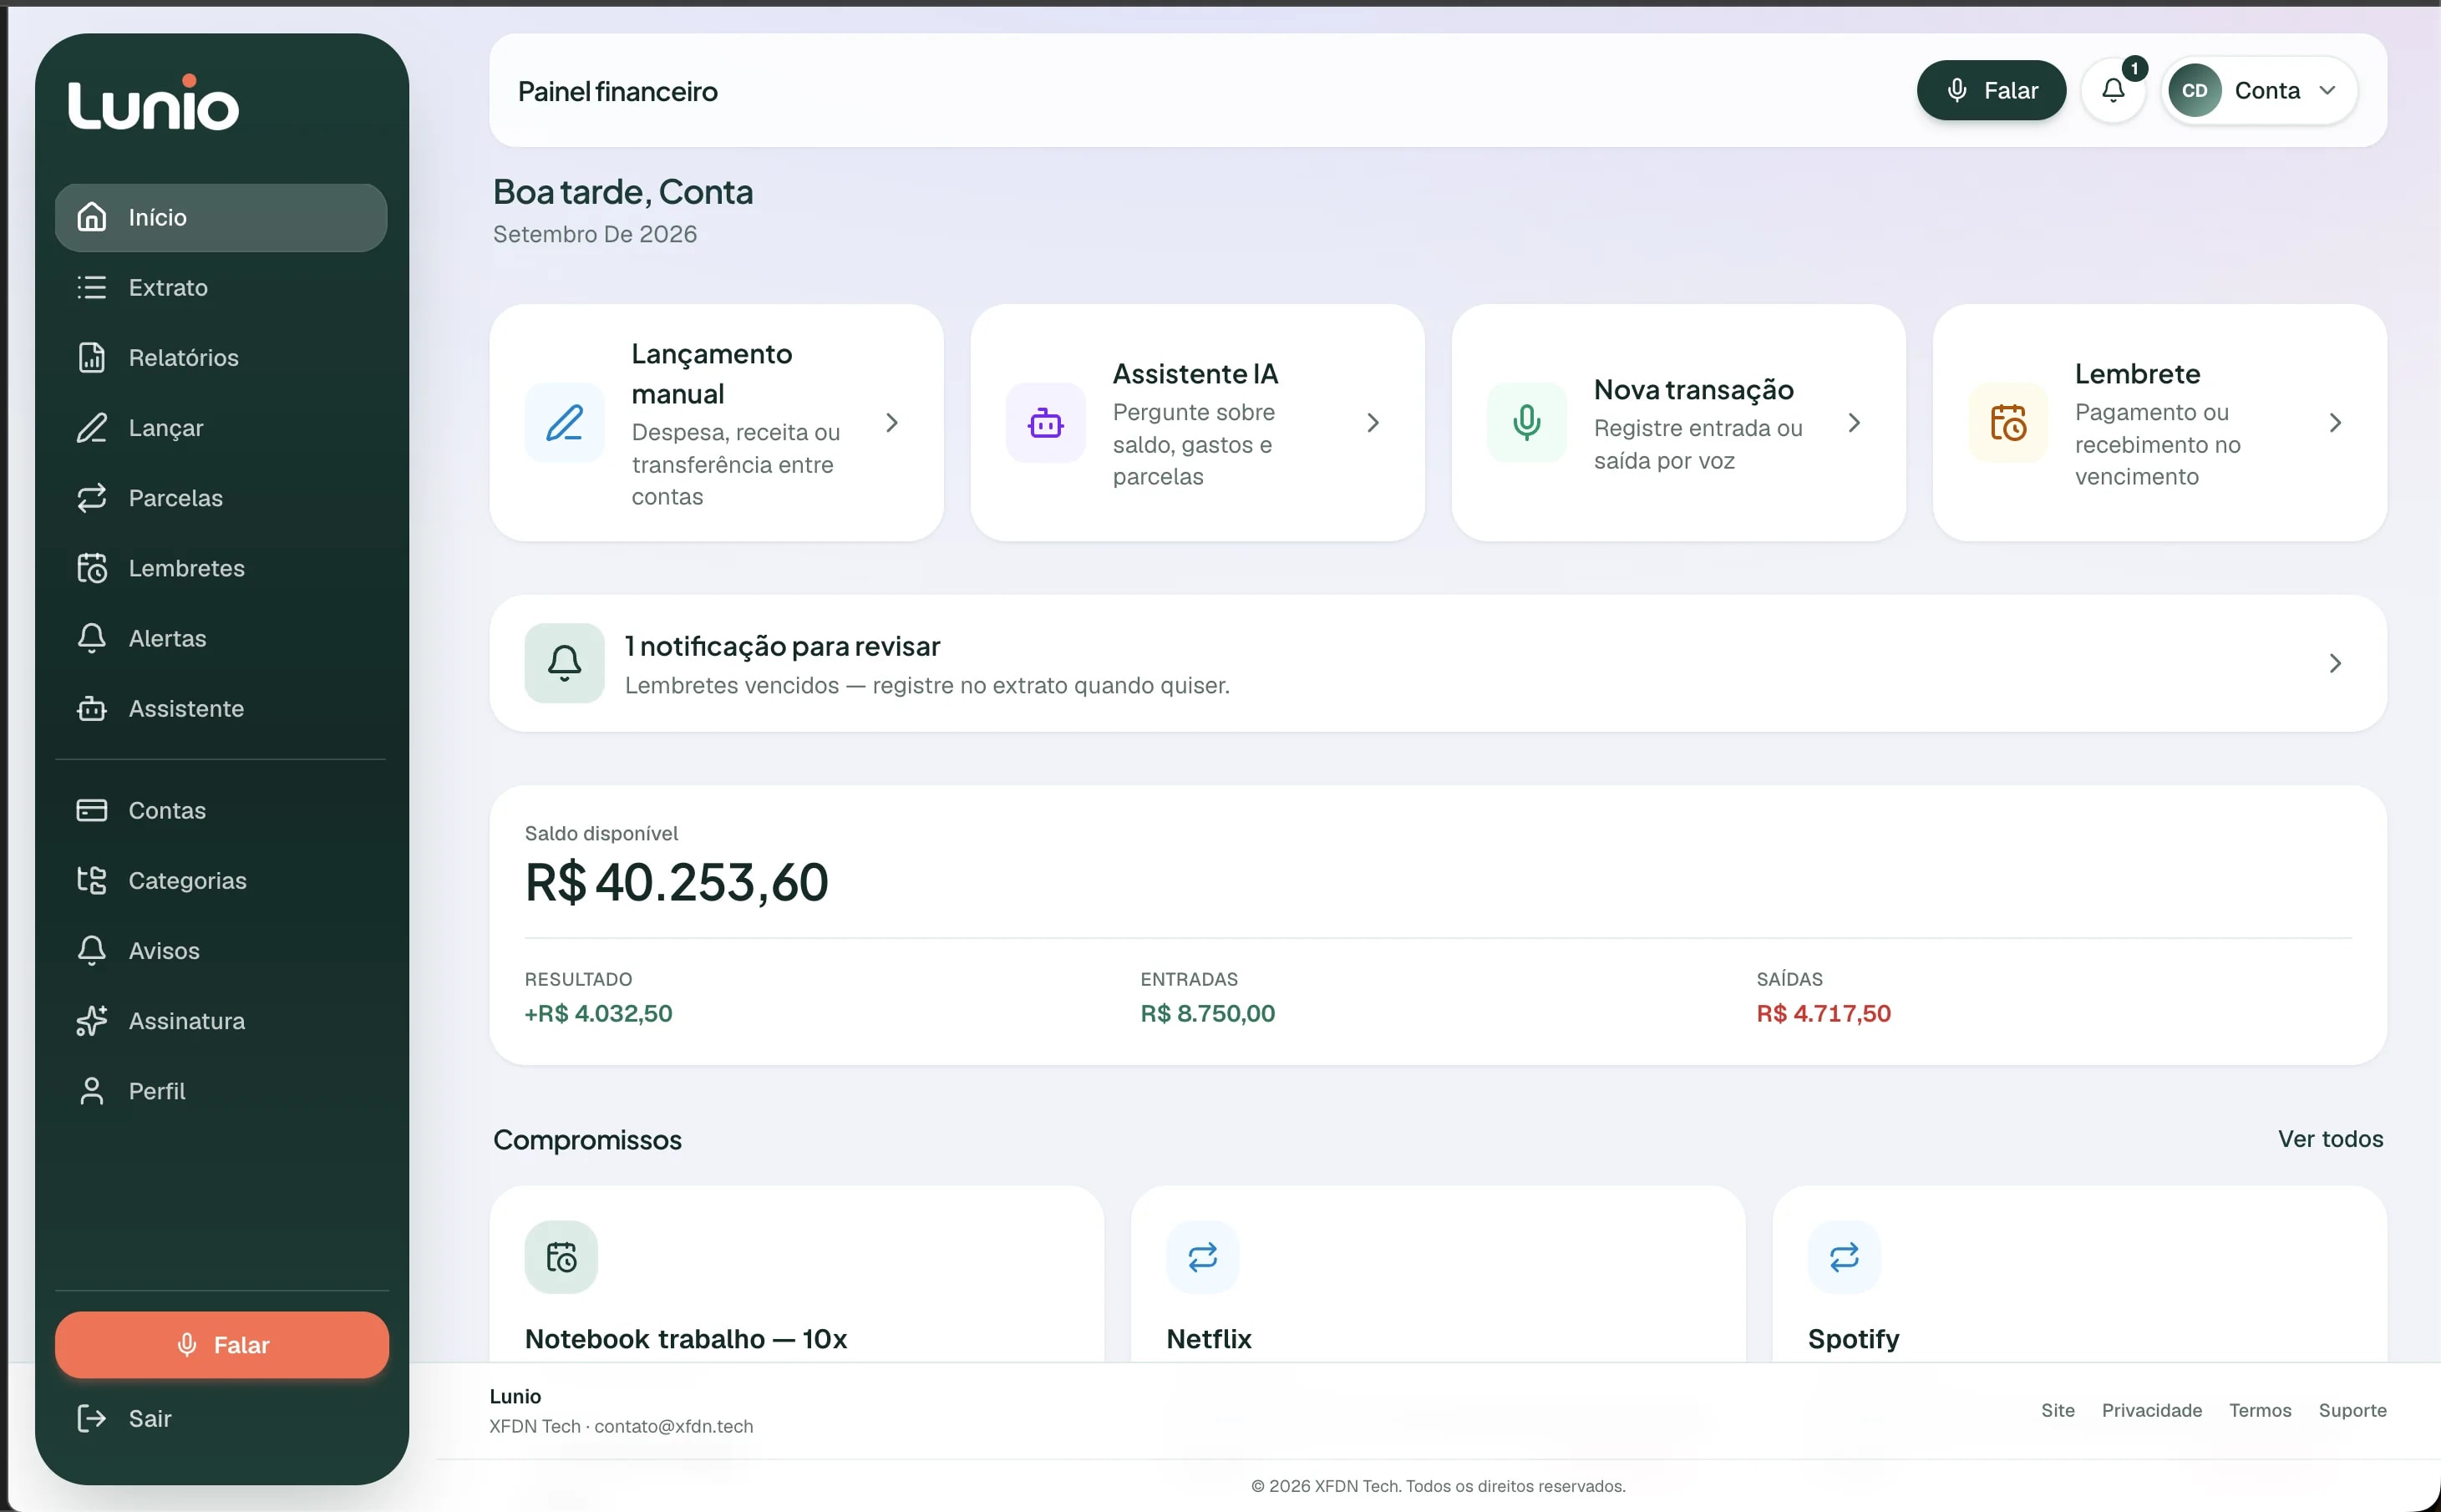Click chevron on notificação para revisar banner
Image resolution: width=2441 pixels, height=1512 pixels.
point(2335,663)
